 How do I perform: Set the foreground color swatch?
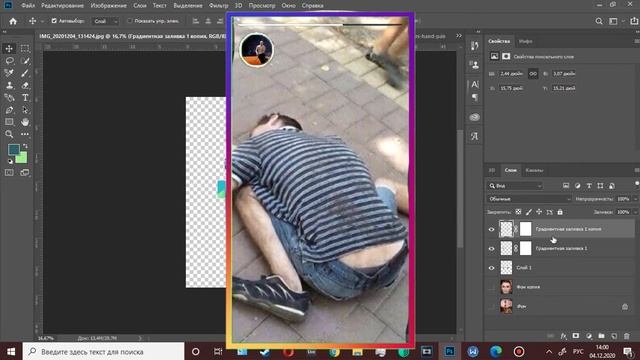click(x=14, y=149)
